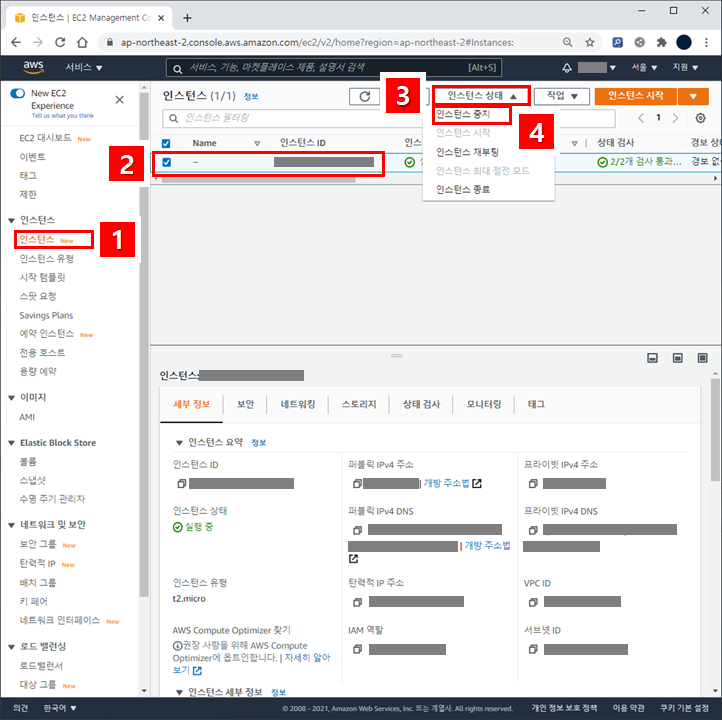Image resolution: width=722 pixels, height=720 pixels.
Task: Open the 서울 region dropdown
Action: [644, 67]
